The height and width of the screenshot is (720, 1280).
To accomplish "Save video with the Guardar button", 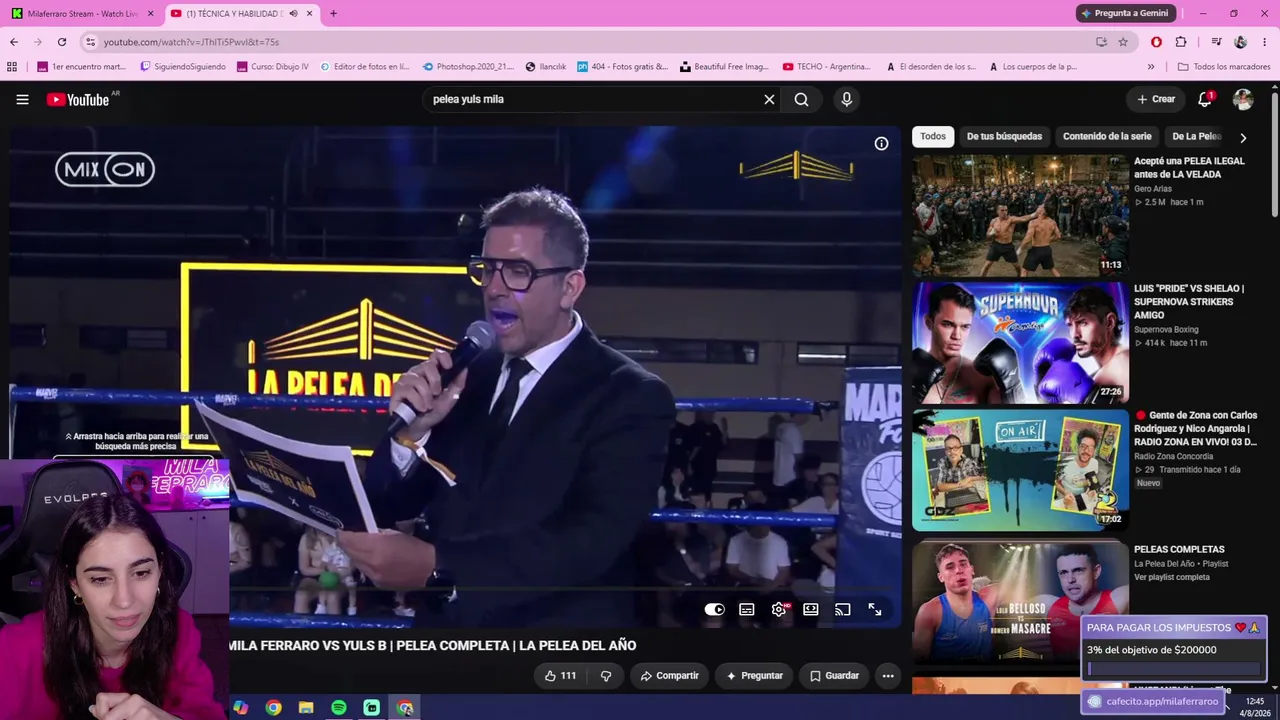I will pyautogui.click(x=834, y=675).
